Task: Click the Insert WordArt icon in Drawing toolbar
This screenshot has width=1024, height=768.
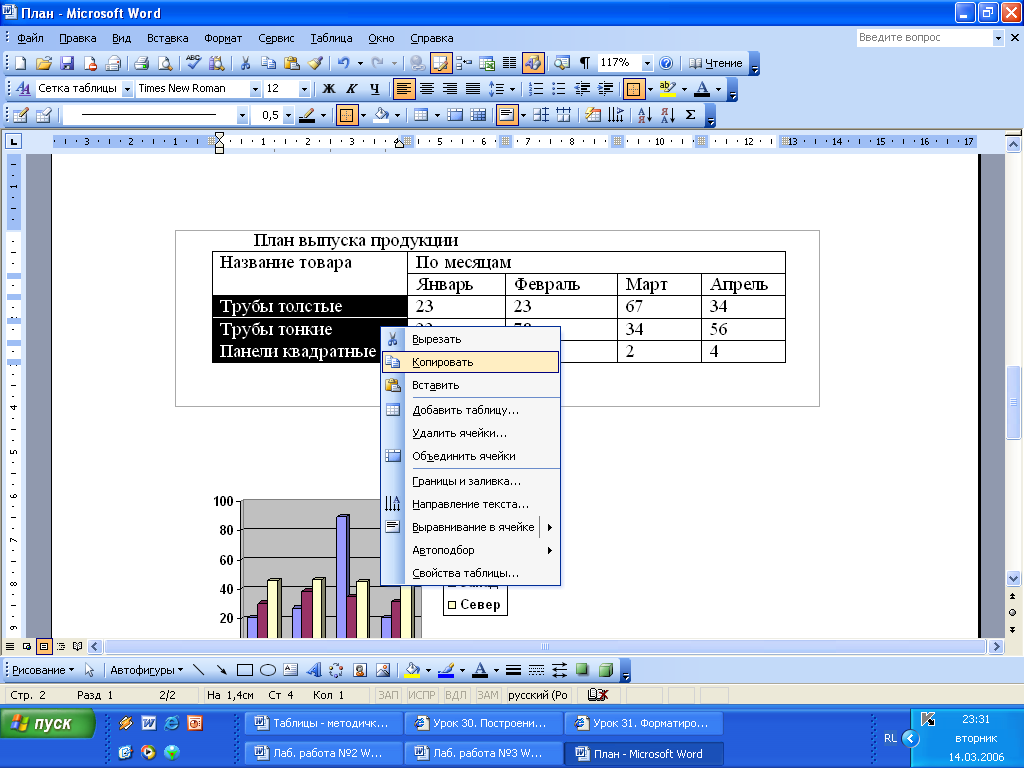Action: (x=314, y=670)
